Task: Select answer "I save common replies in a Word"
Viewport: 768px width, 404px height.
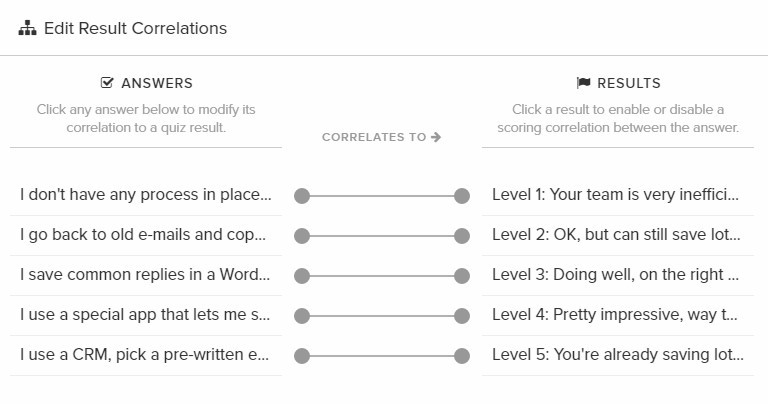Action: click(x=146, y=275)
